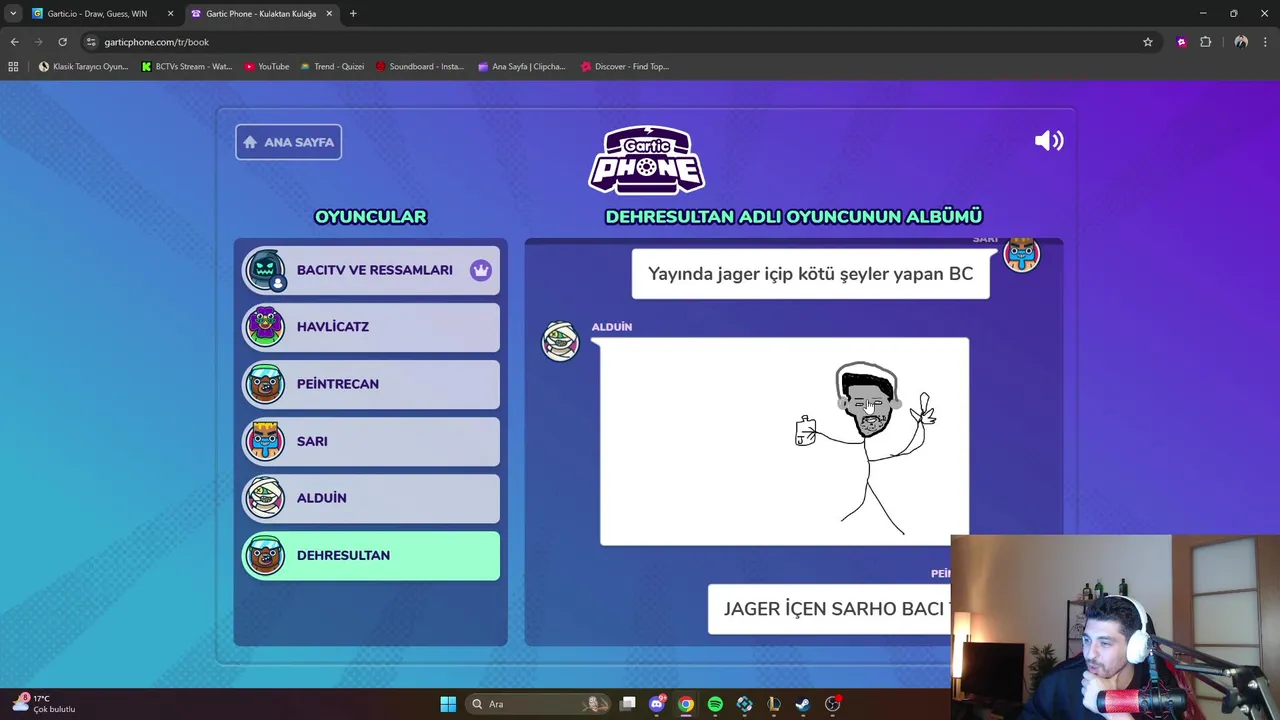This screenshot has width=1280, height=720.
Task: Open League of Legends taskbar icon
Action: pyautogui.click(x=774, y=704)
